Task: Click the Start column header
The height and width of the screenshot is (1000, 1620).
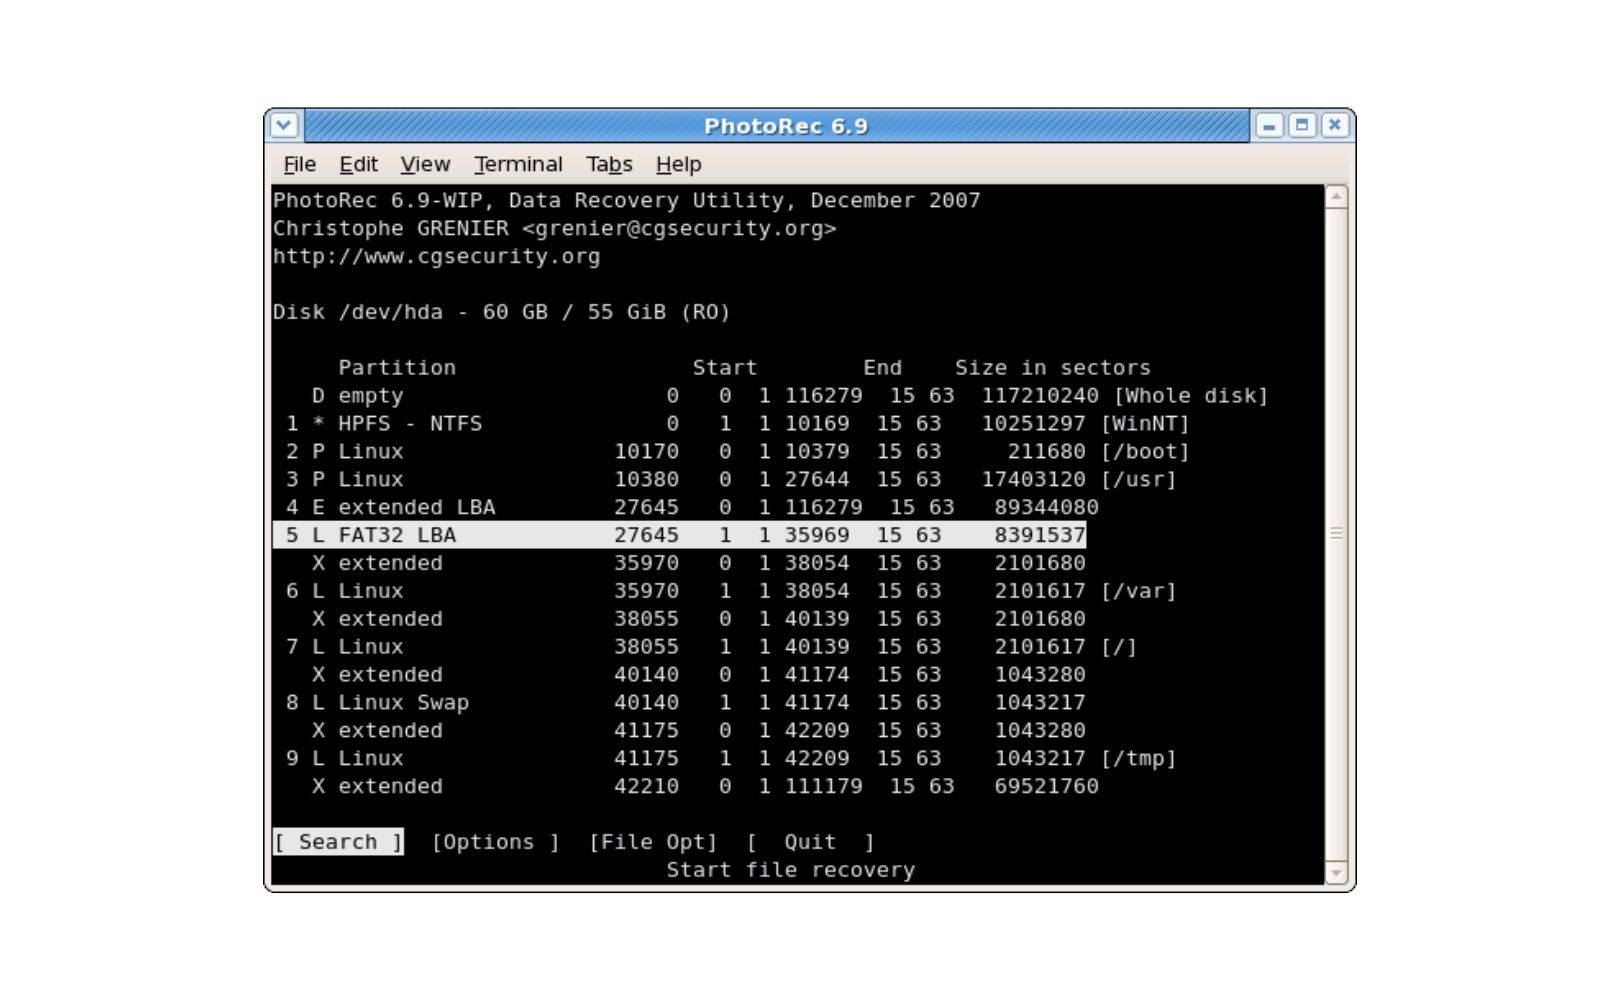Action: click(725, 368)
